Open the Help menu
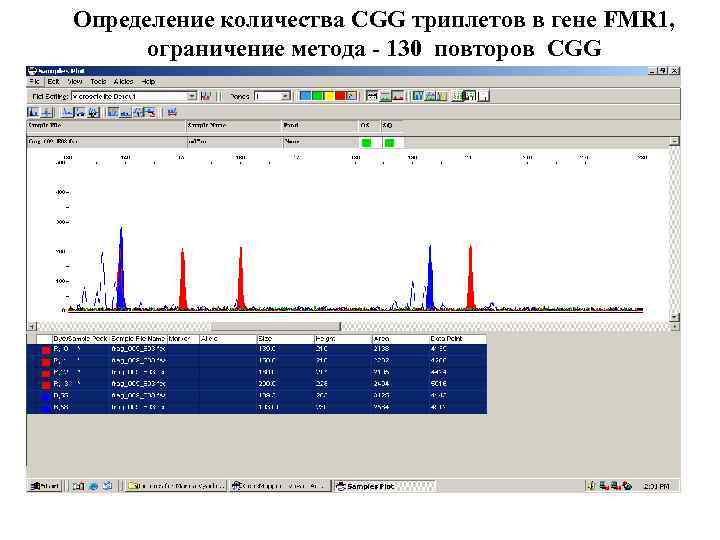 [148, 81]
